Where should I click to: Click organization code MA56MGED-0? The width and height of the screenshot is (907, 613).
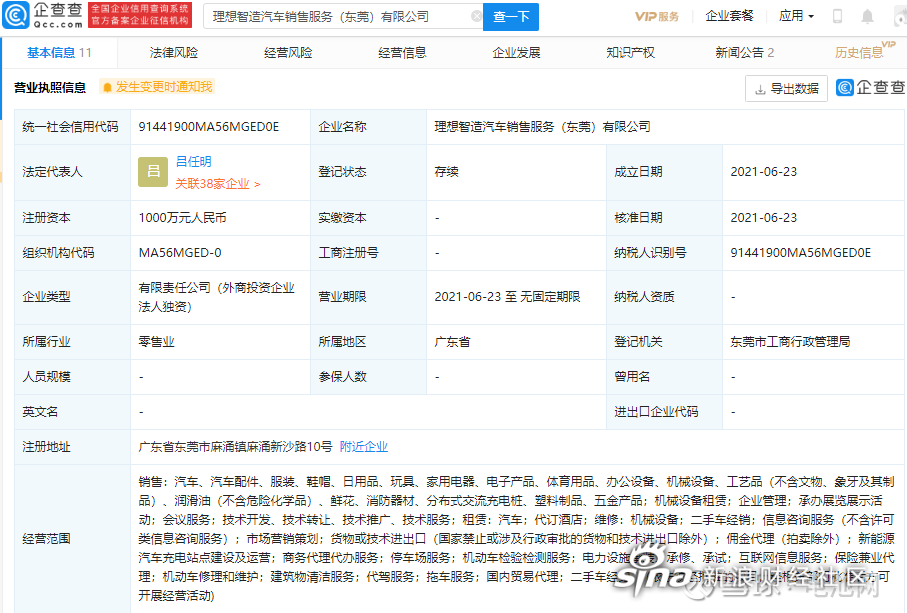coord(180,253)
